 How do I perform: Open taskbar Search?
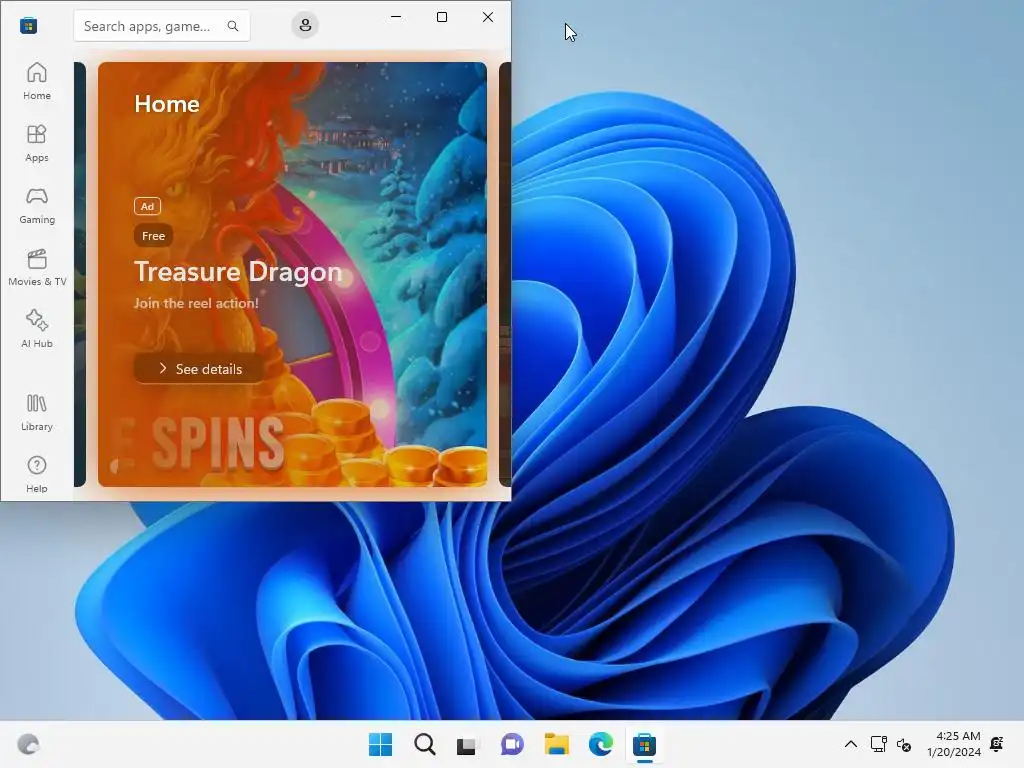coord(424,744)
